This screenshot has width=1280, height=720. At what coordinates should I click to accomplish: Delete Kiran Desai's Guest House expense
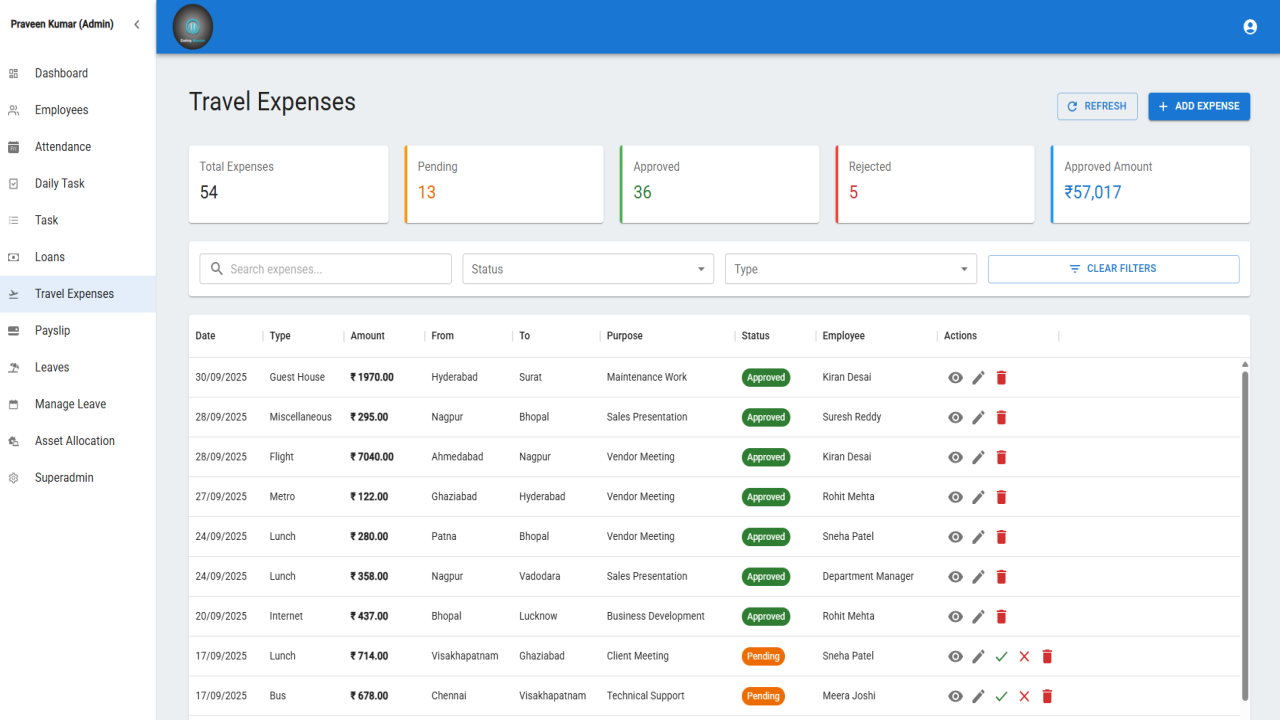click(x=1001, y=377)
